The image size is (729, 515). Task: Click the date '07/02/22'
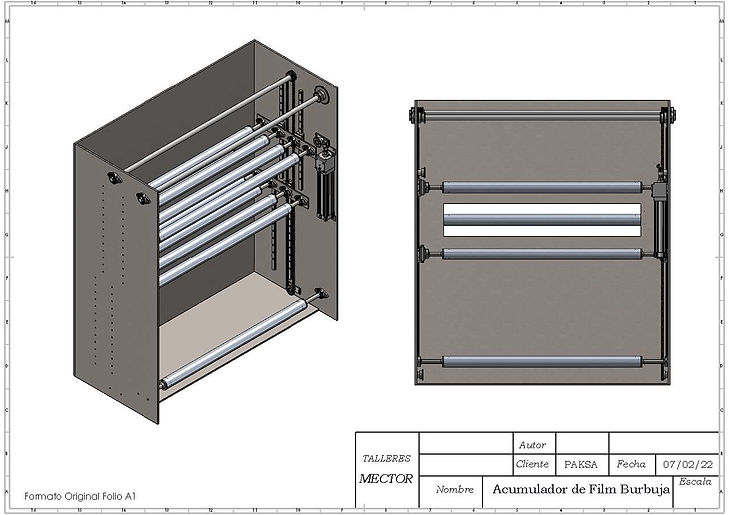pyautogui.click(x=688, y=464)
